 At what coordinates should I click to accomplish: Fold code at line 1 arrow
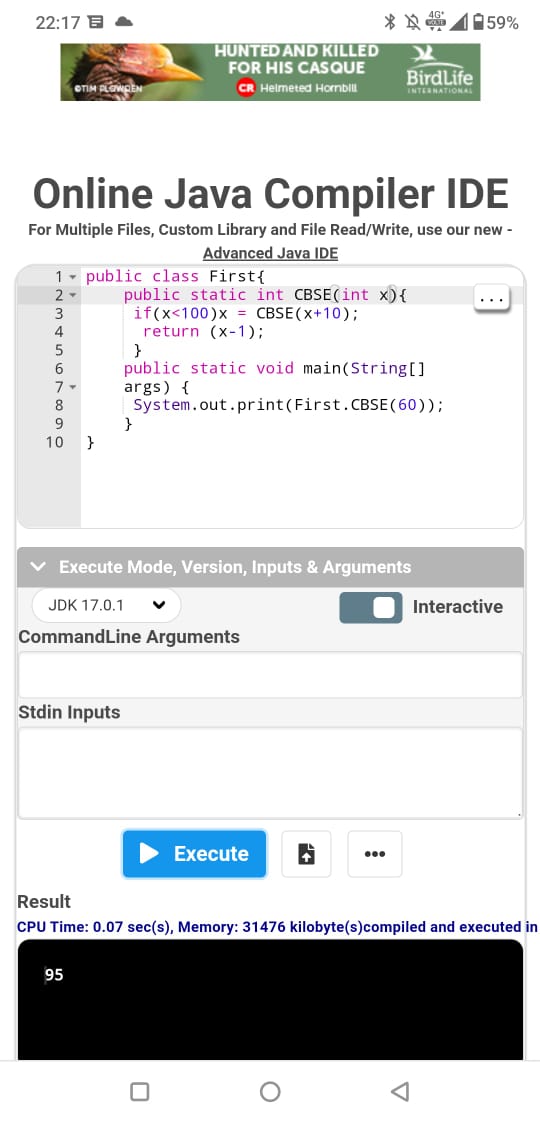[x=72, y=276]
